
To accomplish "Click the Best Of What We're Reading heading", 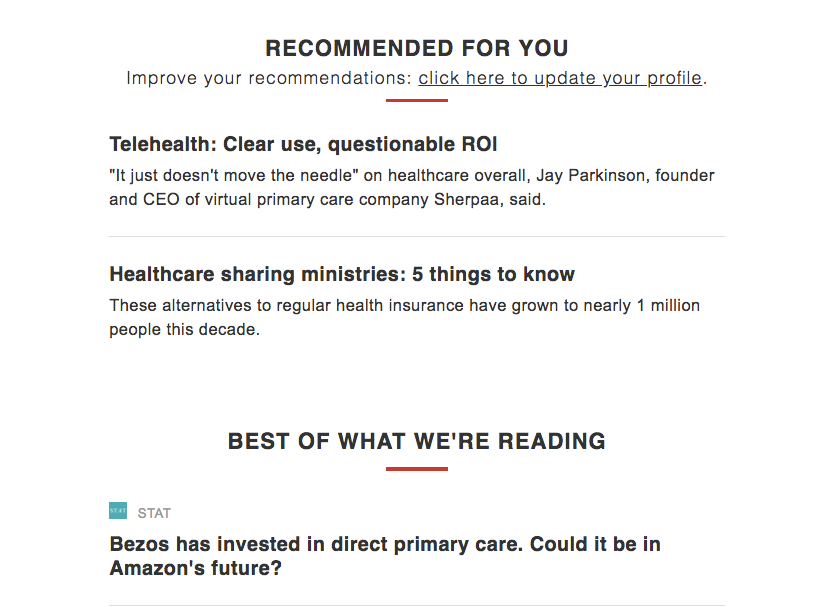I will (x=417, y=441).
